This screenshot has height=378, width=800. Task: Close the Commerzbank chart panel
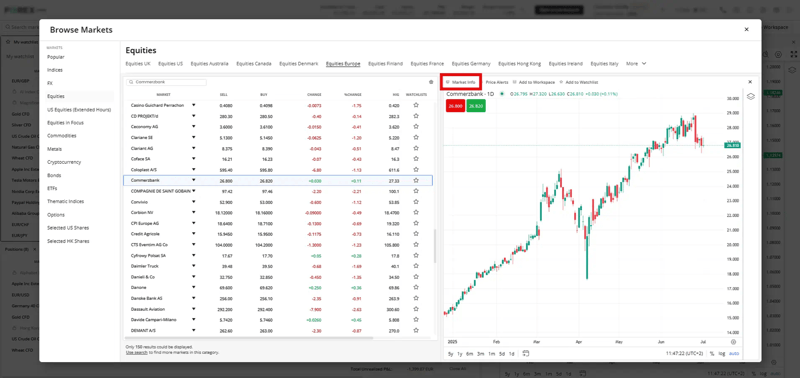(750, 82)
